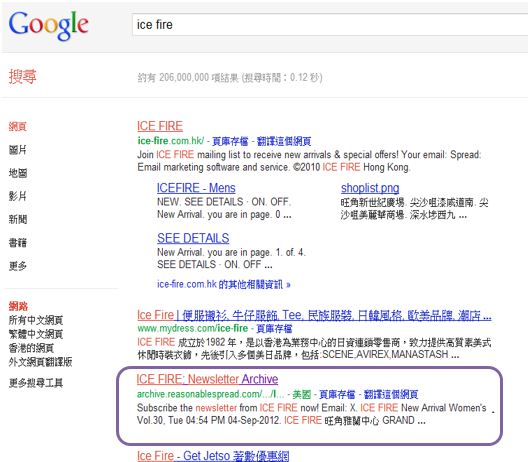Switch to 地圖 maps search

(x=18, y=173)
